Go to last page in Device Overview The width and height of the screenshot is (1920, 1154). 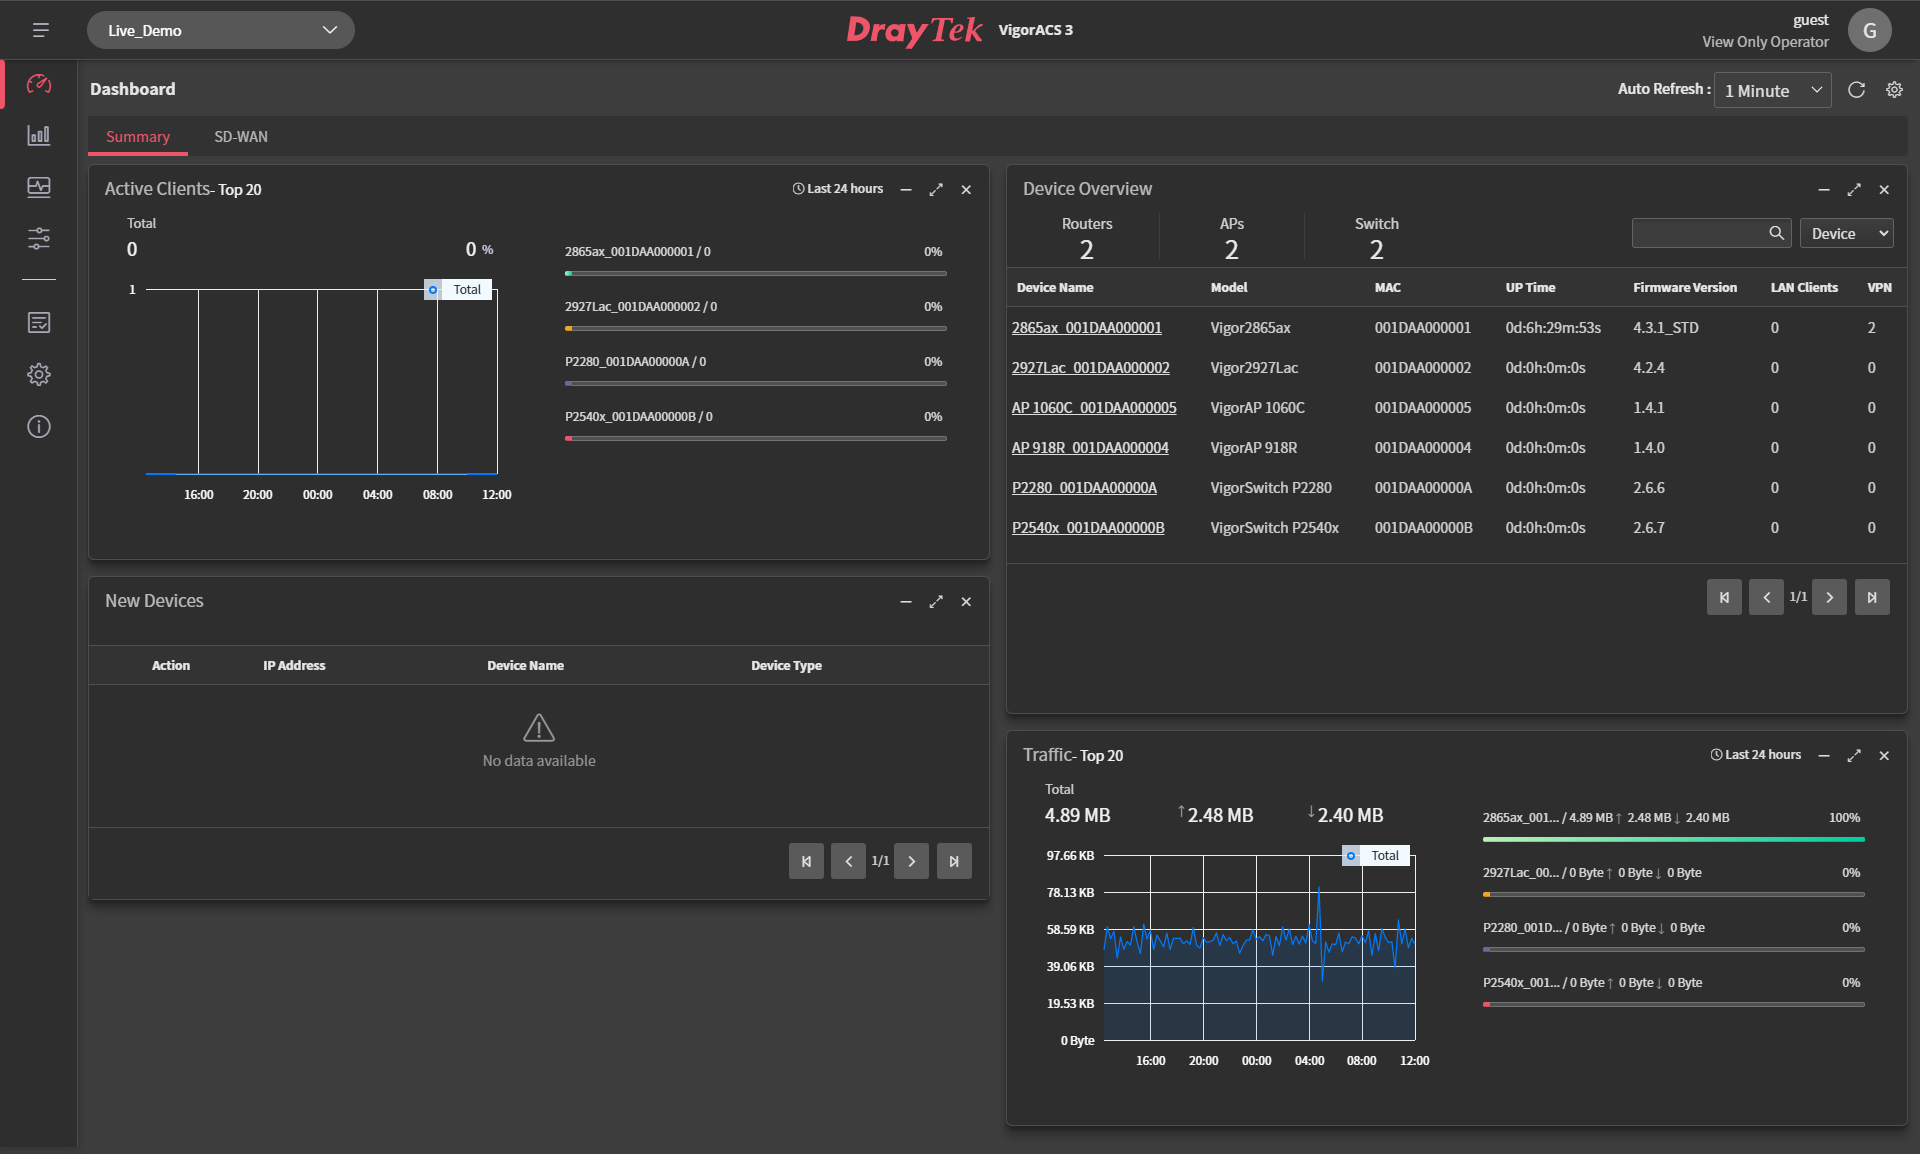1872,597
